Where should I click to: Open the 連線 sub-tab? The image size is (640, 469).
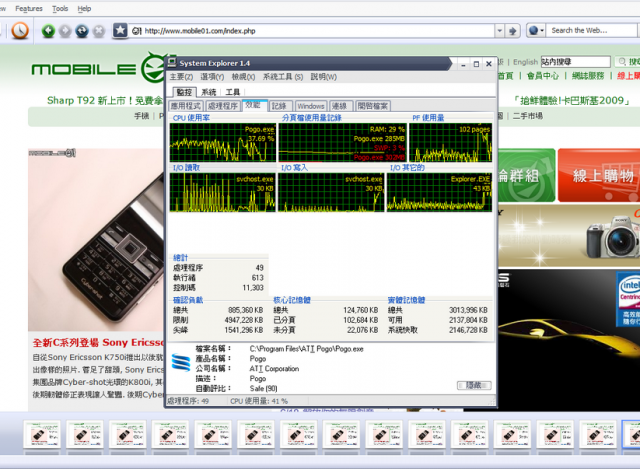point(340,106)
